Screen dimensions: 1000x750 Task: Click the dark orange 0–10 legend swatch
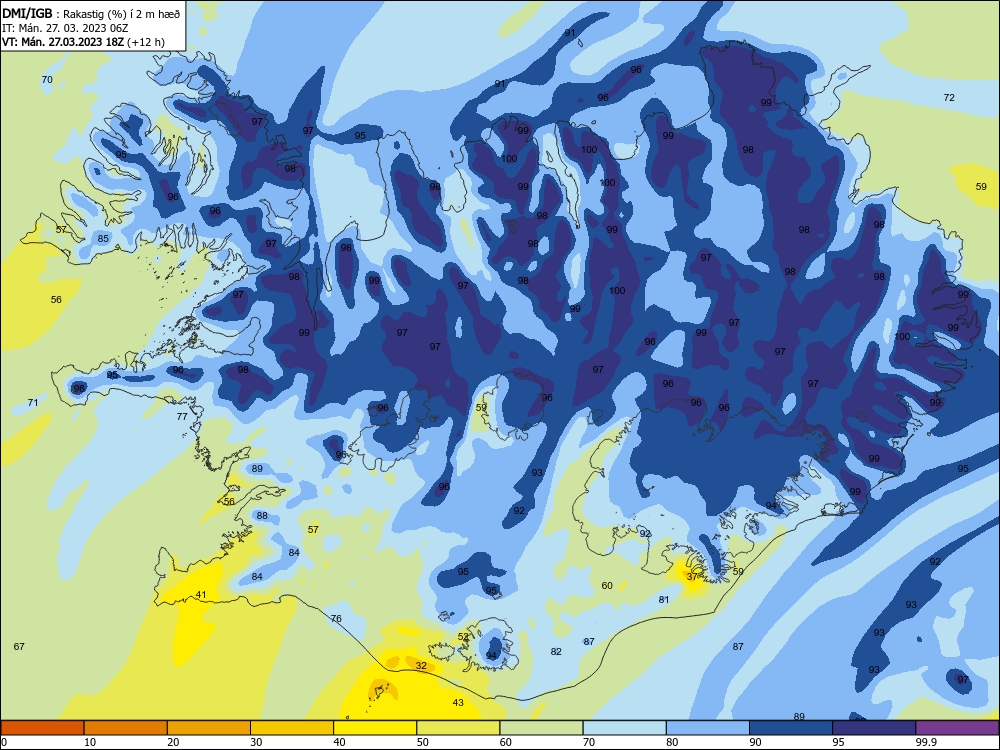pos(42,728)
